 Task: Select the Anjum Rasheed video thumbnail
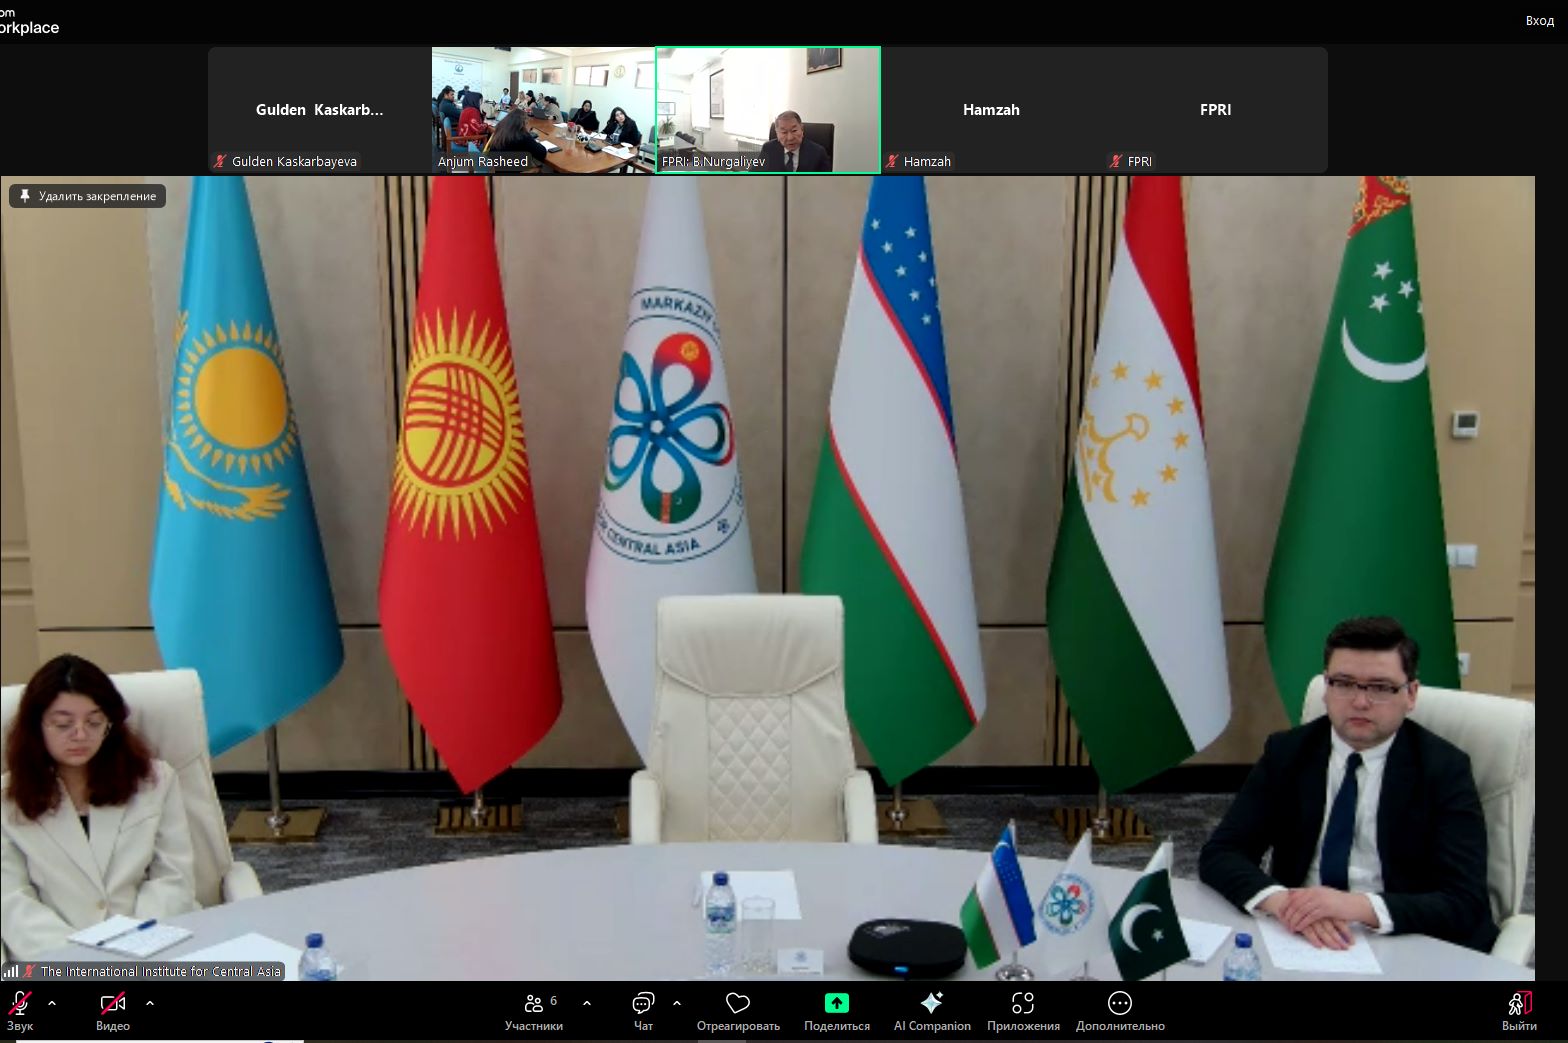tap(543, 110)
